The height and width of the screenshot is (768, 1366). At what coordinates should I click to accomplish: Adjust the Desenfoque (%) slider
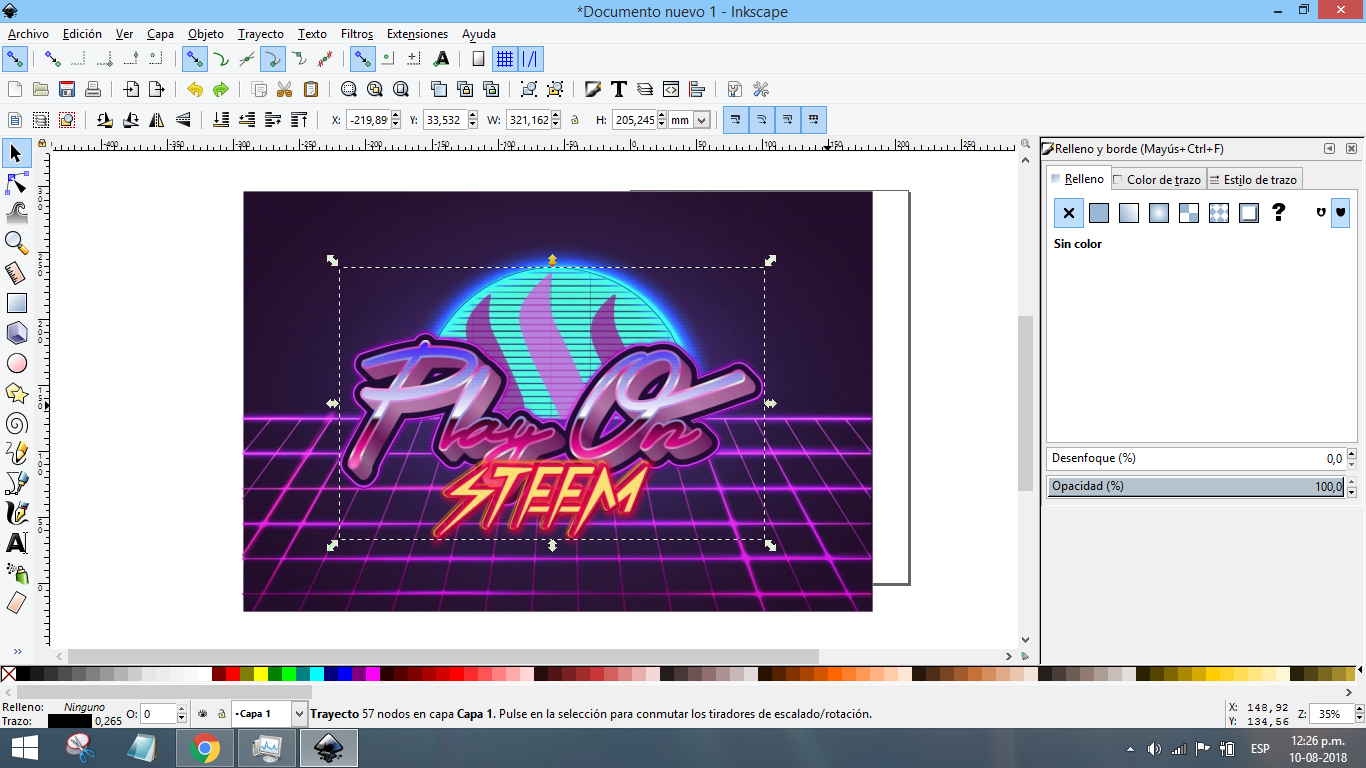click(1195, 458)
